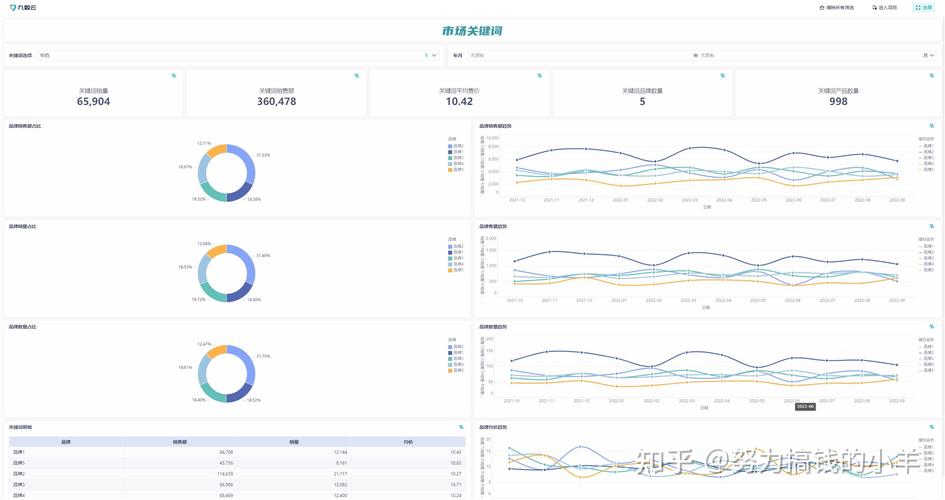Image resolution: width=945 pixels, height=500 pixels.
Task: Click filter icon on 关键词明细 table
Action: click(x=461, y=427)
